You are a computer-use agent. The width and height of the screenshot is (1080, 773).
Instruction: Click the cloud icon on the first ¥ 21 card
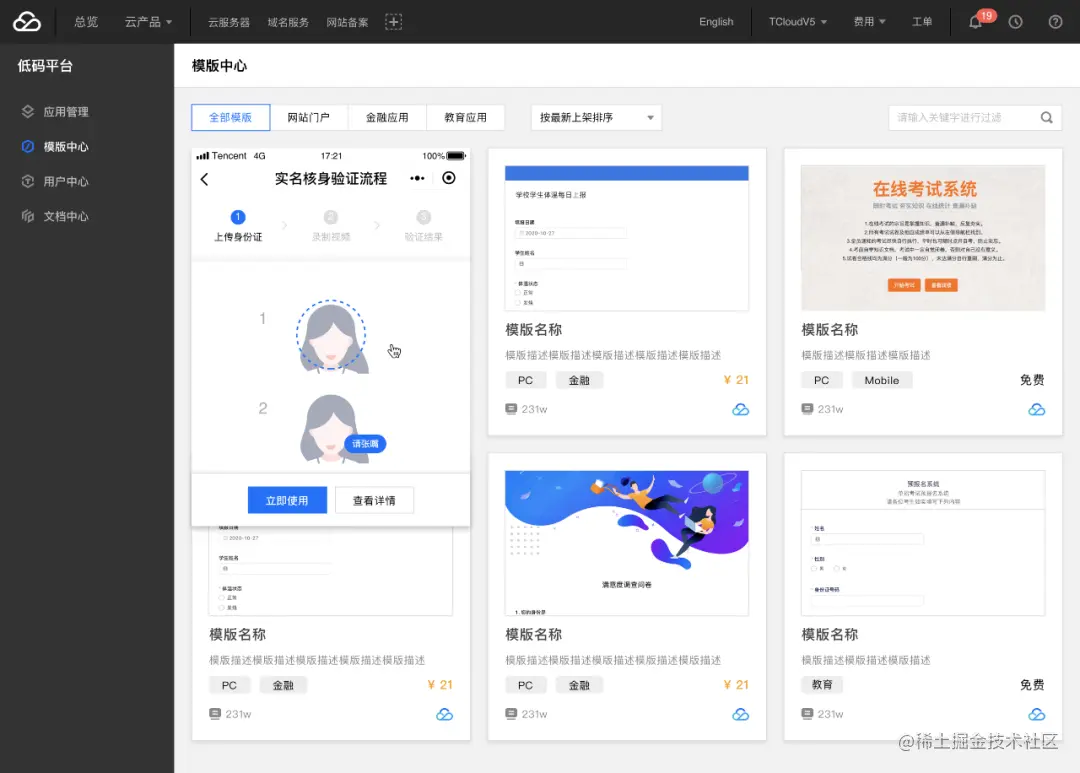740,410
